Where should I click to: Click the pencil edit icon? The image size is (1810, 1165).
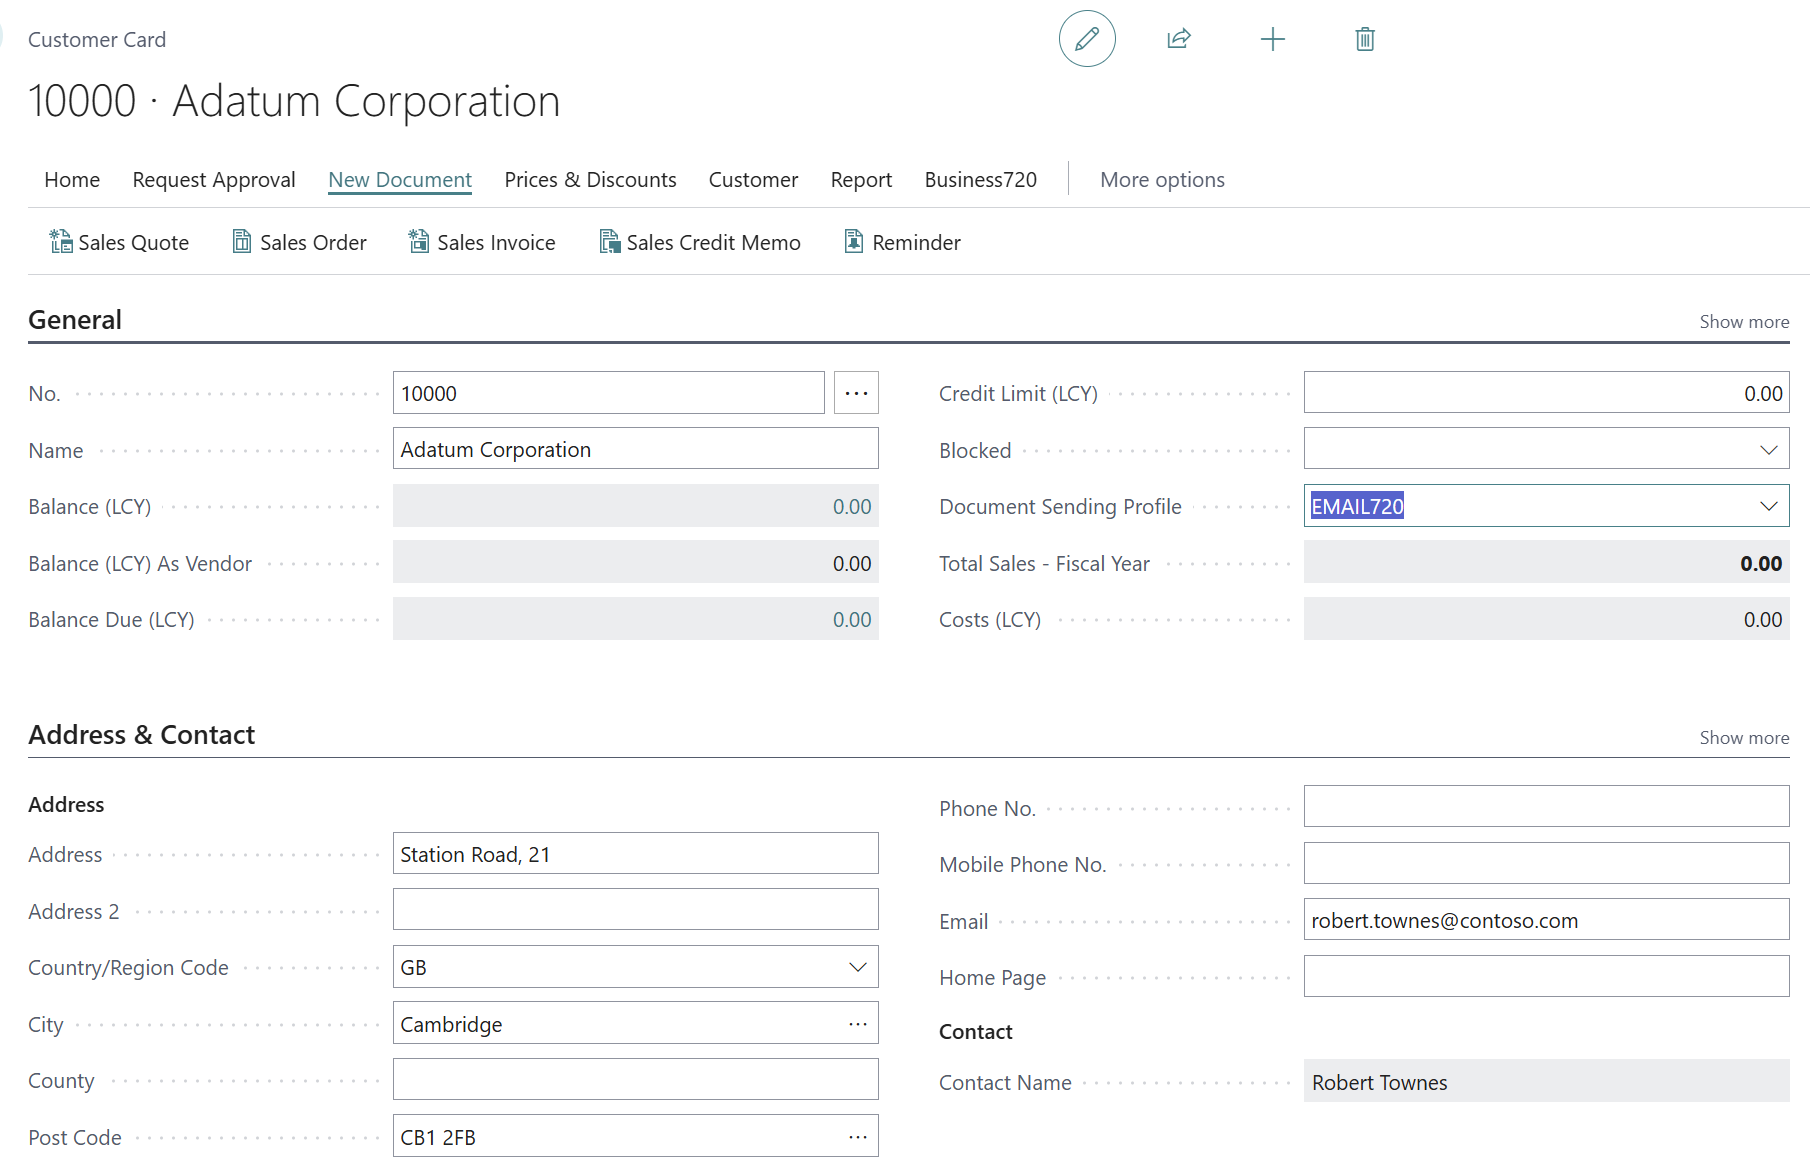(x=1087, y=39)
